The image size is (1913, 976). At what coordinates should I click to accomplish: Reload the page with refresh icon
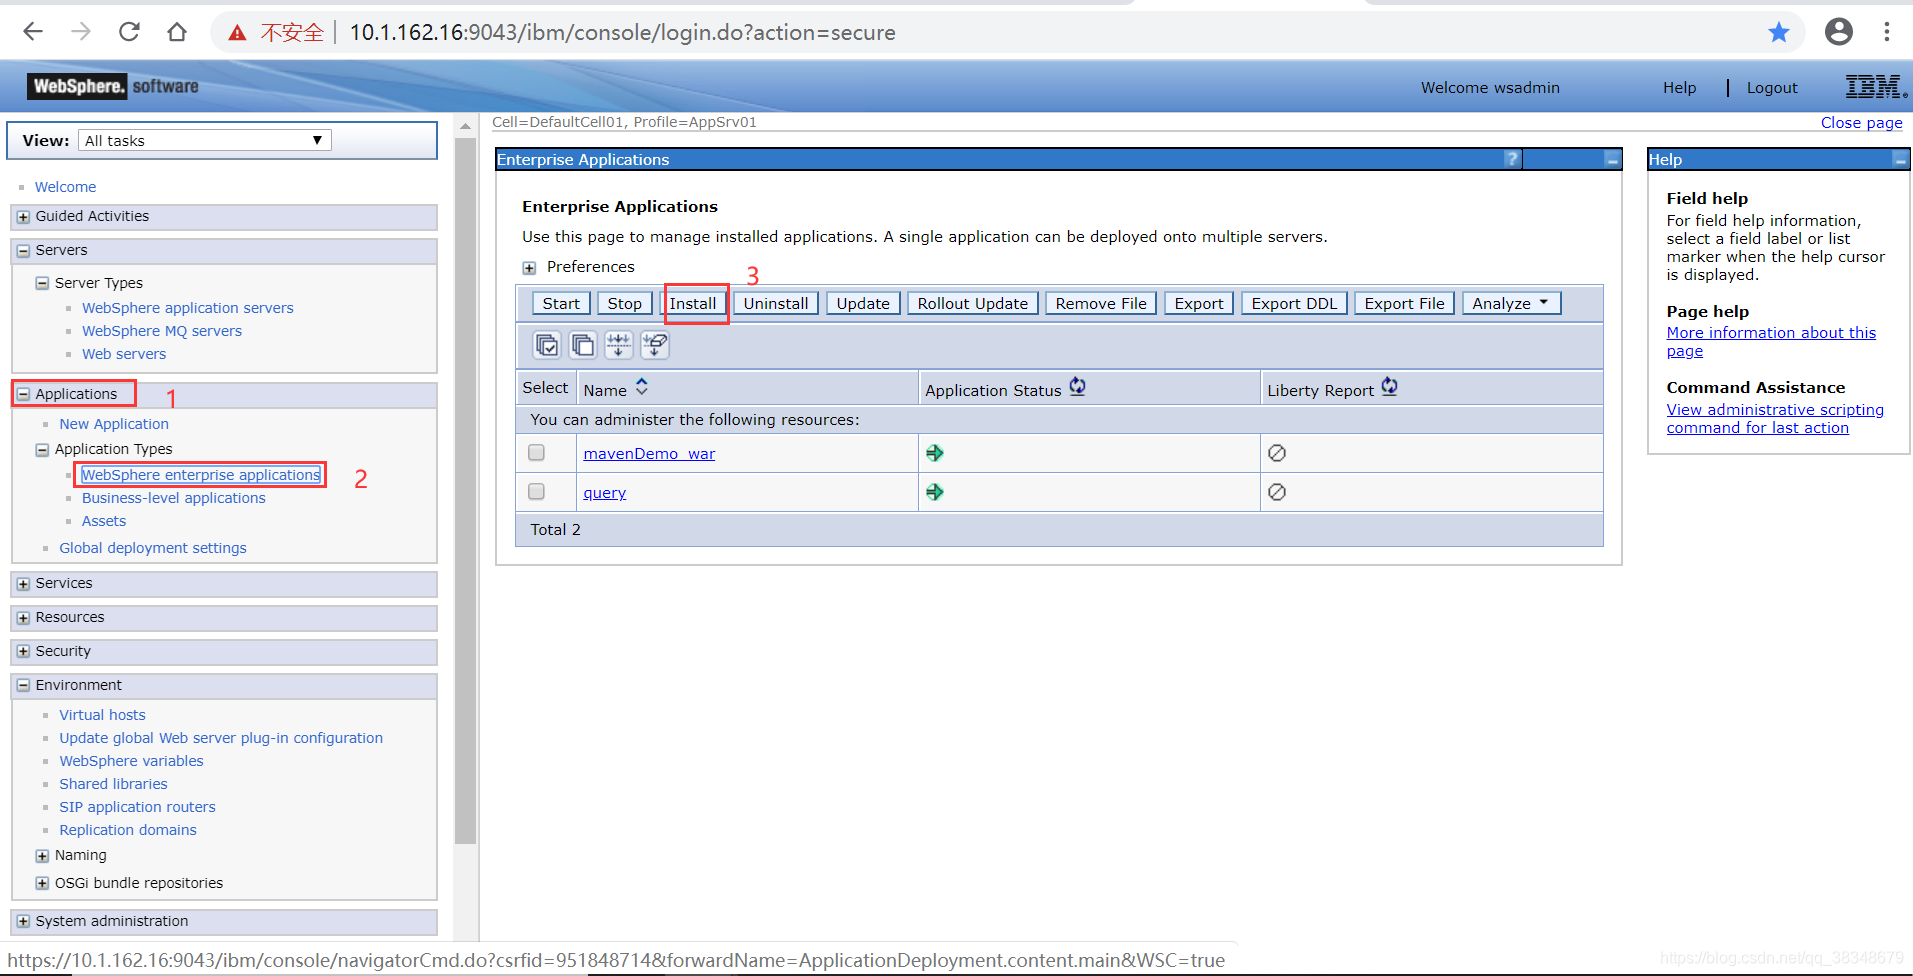coord(129,32)
